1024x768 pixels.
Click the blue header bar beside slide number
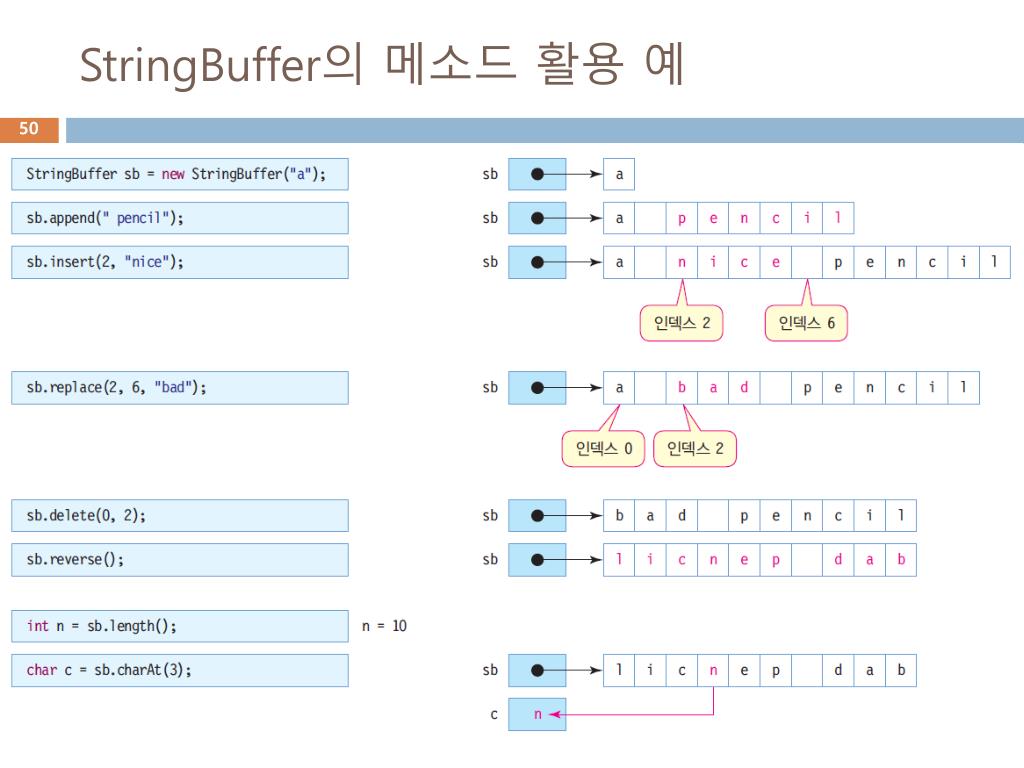click(x=545, y=130)
